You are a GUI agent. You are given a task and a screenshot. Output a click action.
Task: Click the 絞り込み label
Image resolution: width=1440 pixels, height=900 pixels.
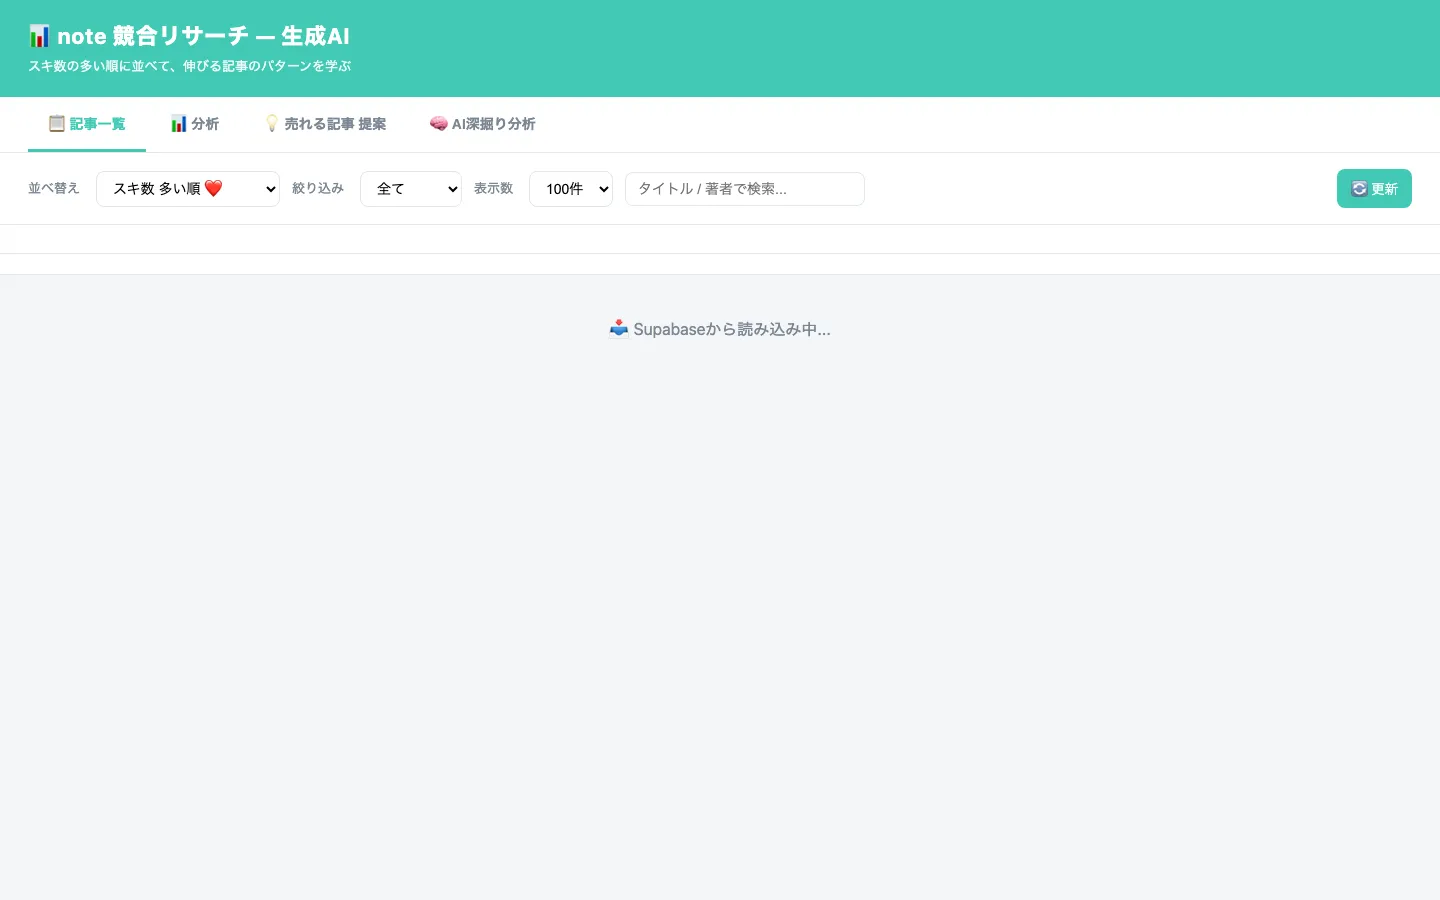click(318, 188)
